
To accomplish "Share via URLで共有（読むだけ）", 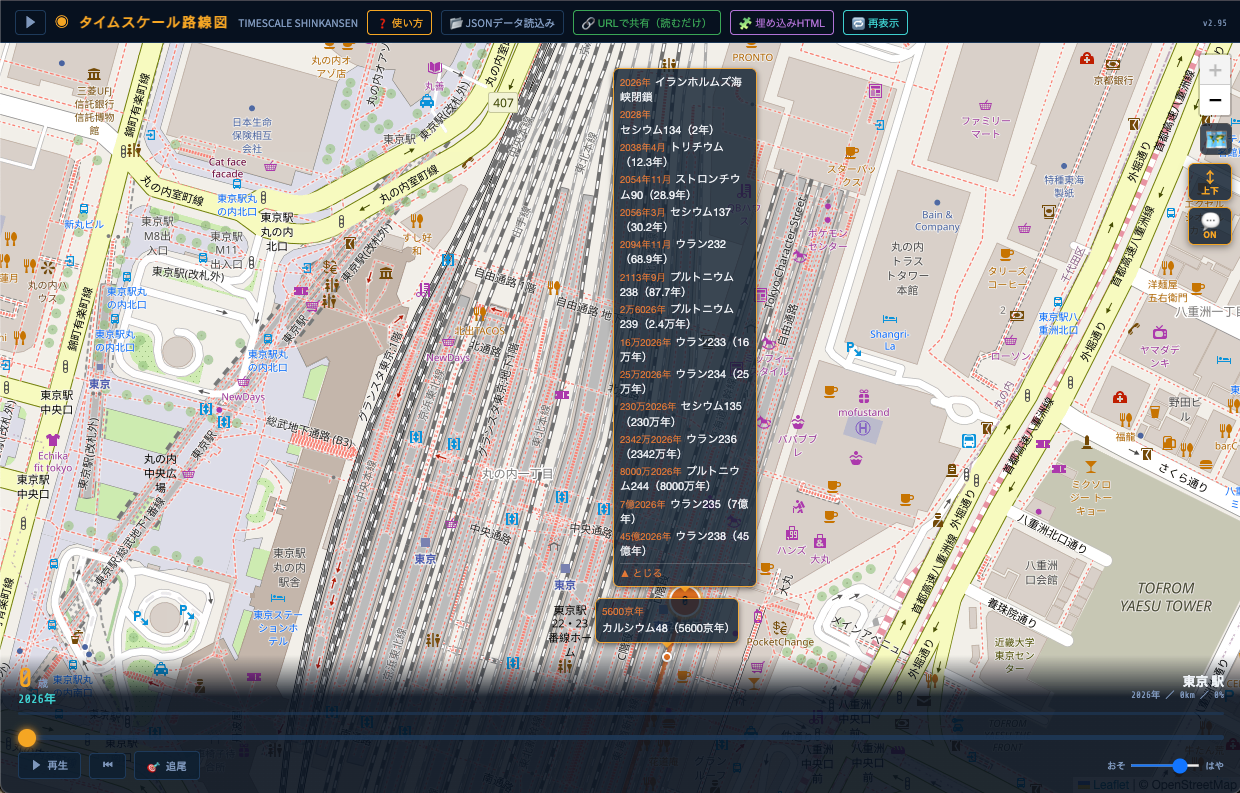I will click(x=647, y=22).
